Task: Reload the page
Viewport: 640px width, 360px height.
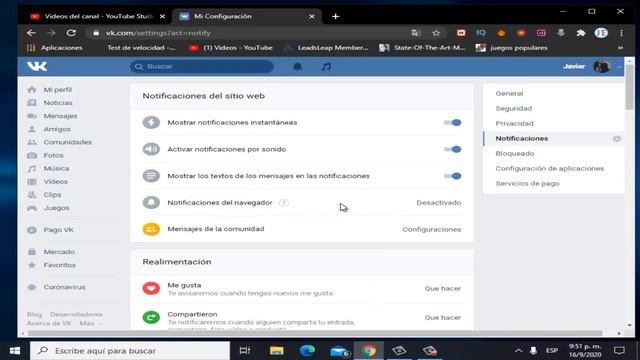Action: [71, 33]
